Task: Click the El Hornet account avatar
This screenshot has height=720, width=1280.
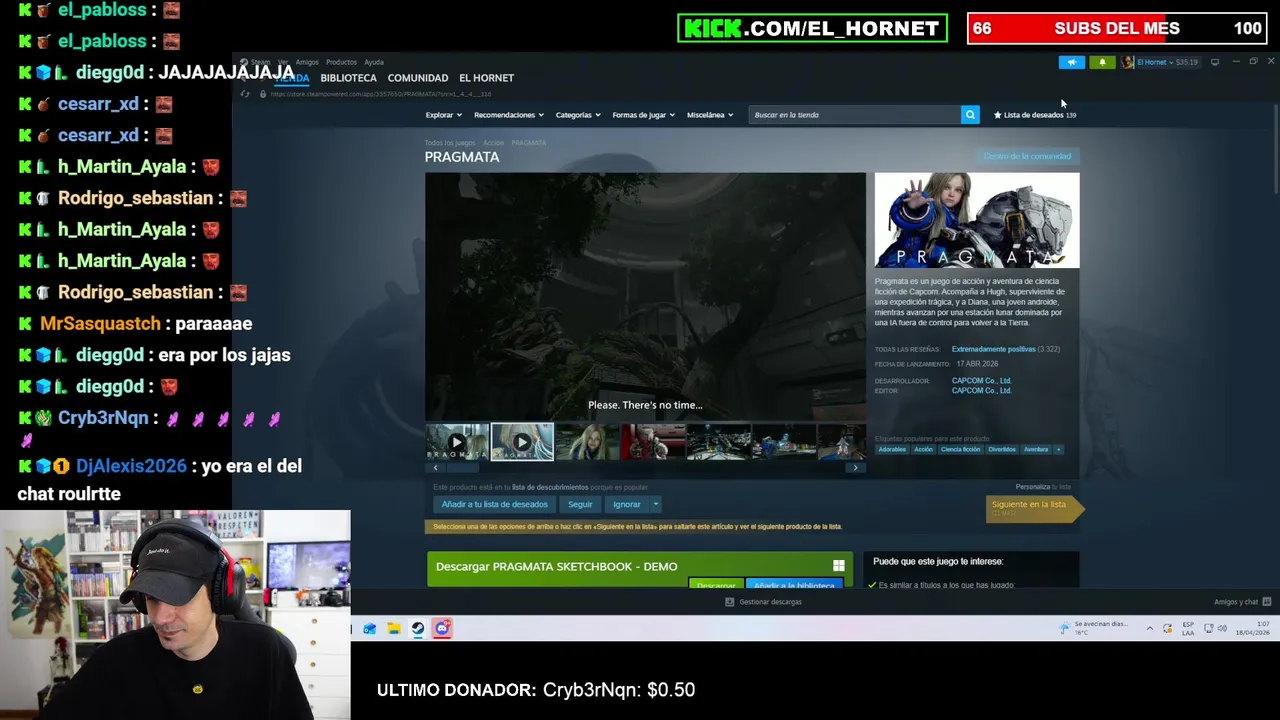Action: click(x=1128, y=62)
